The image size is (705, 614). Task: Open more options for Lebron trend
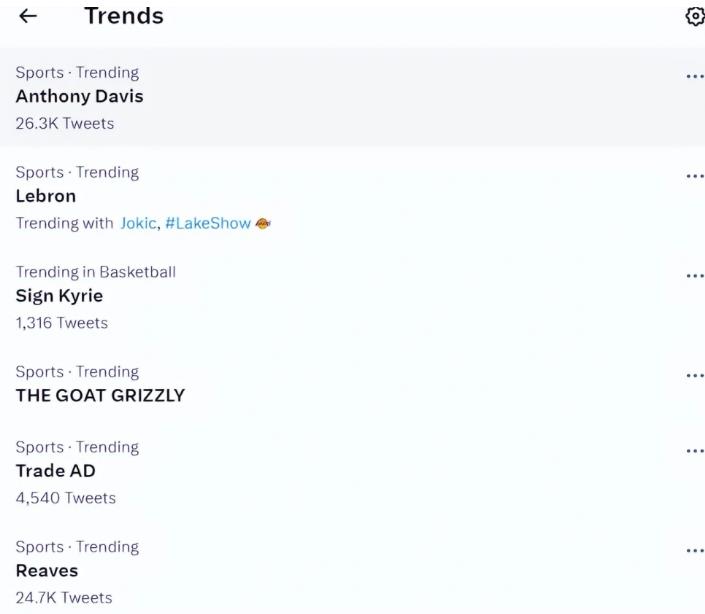[x=694, y=176]
